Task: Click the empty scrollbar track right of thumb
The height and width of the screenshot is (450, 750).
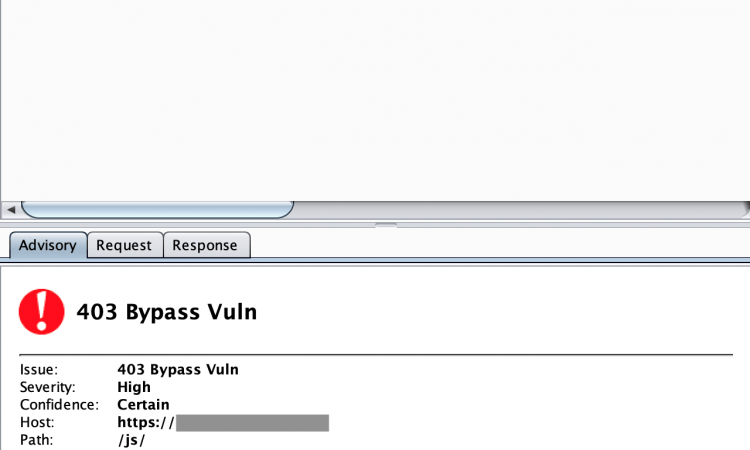Action: click(519, 209)
